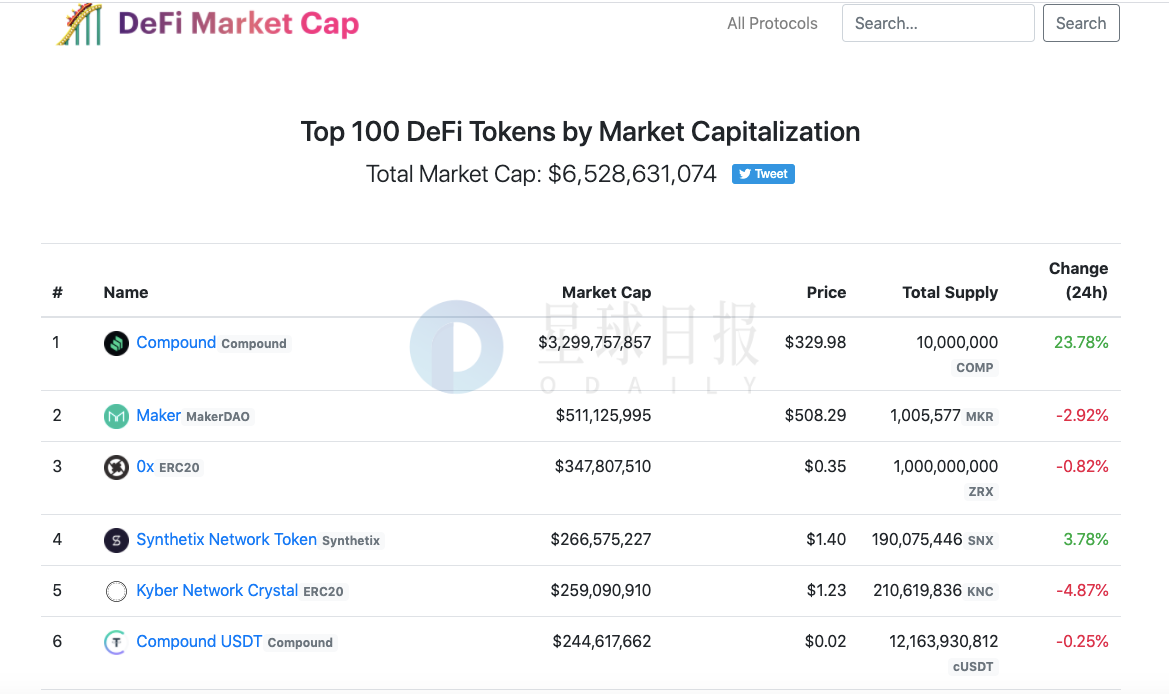Click Kyber market cap $259,090,910

click(601, 590)
